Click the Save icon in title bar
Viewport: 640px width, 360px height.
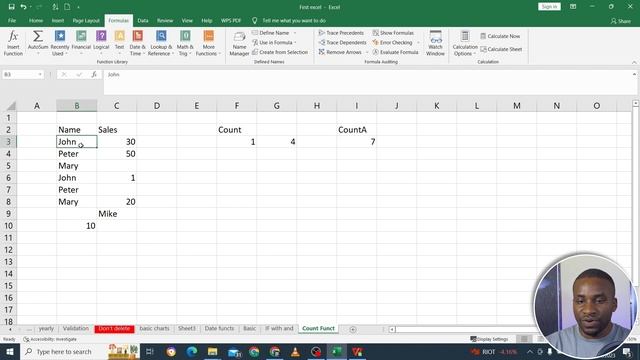click(11, 7)
